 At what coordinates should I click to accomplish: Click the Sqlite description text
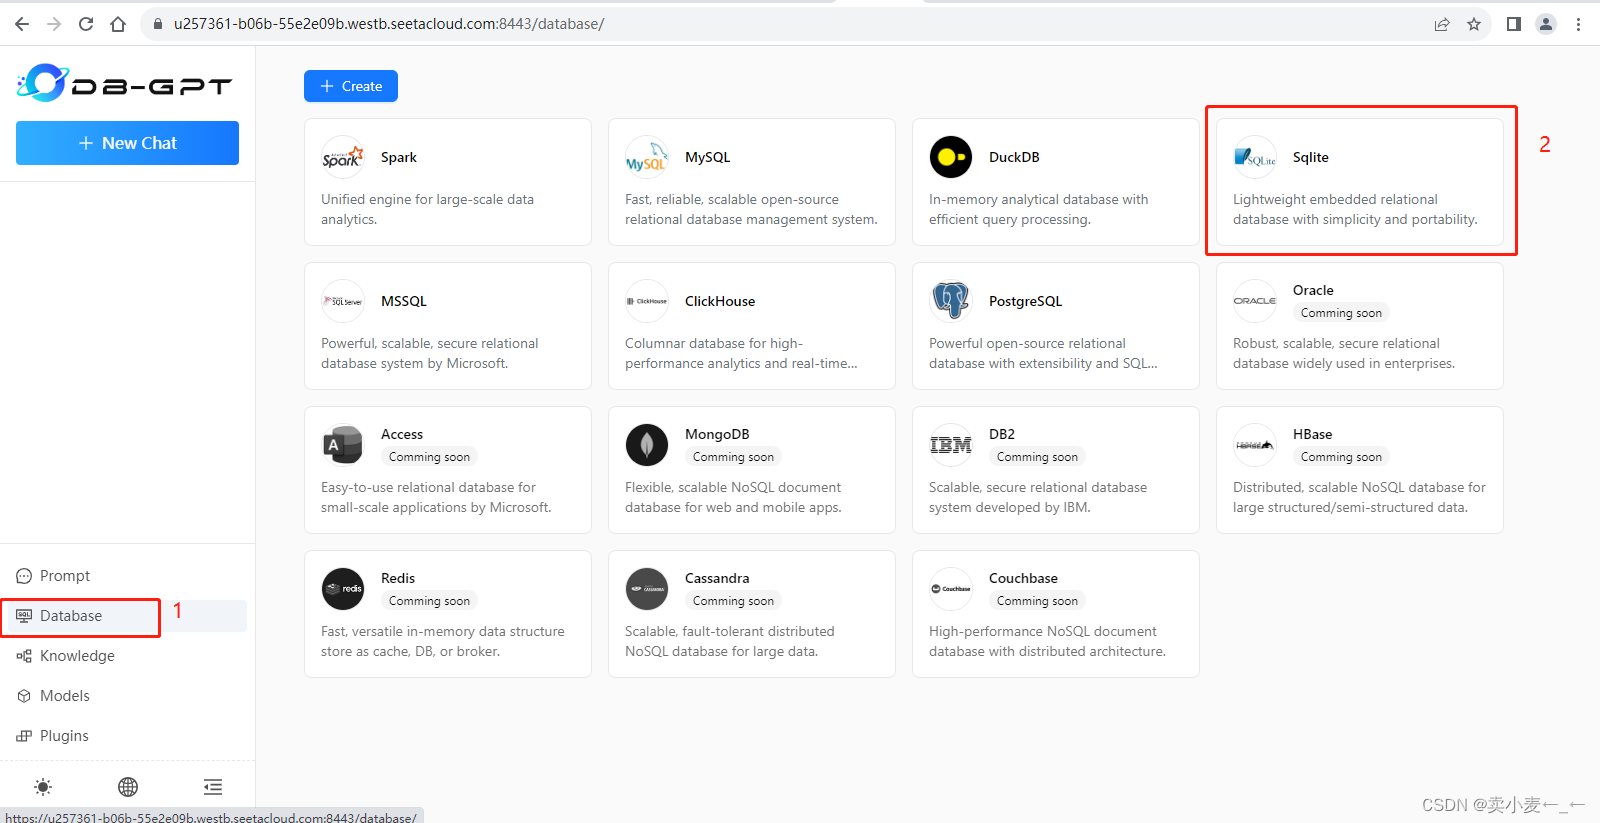point(1355,210)
